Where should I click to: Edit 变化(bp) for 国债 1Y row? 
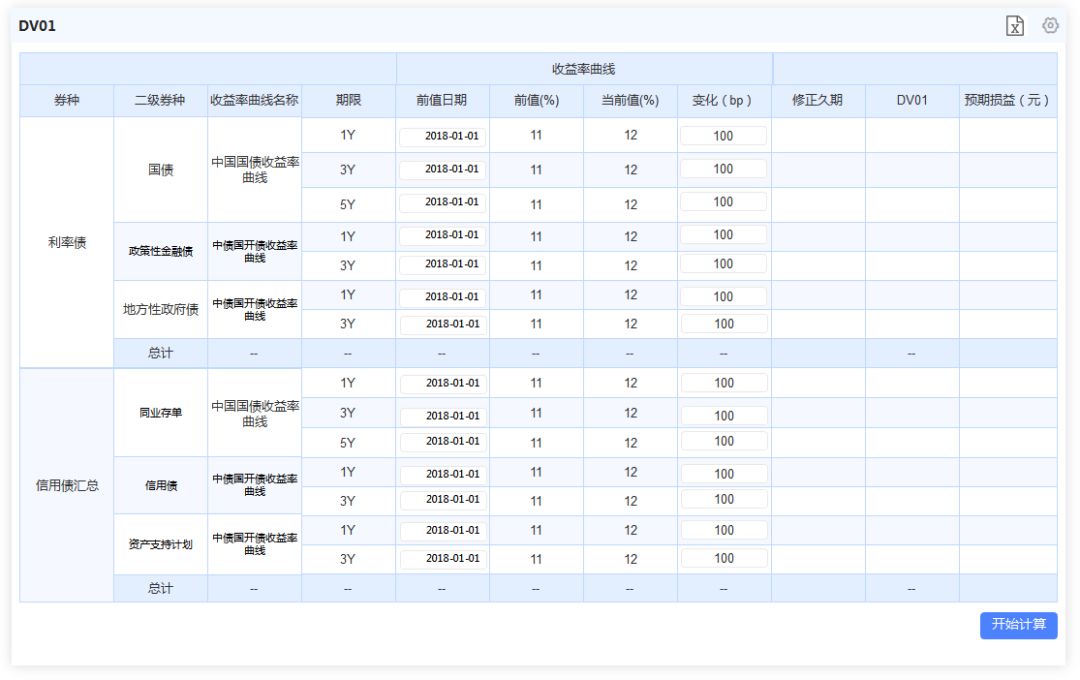(723, 136)
